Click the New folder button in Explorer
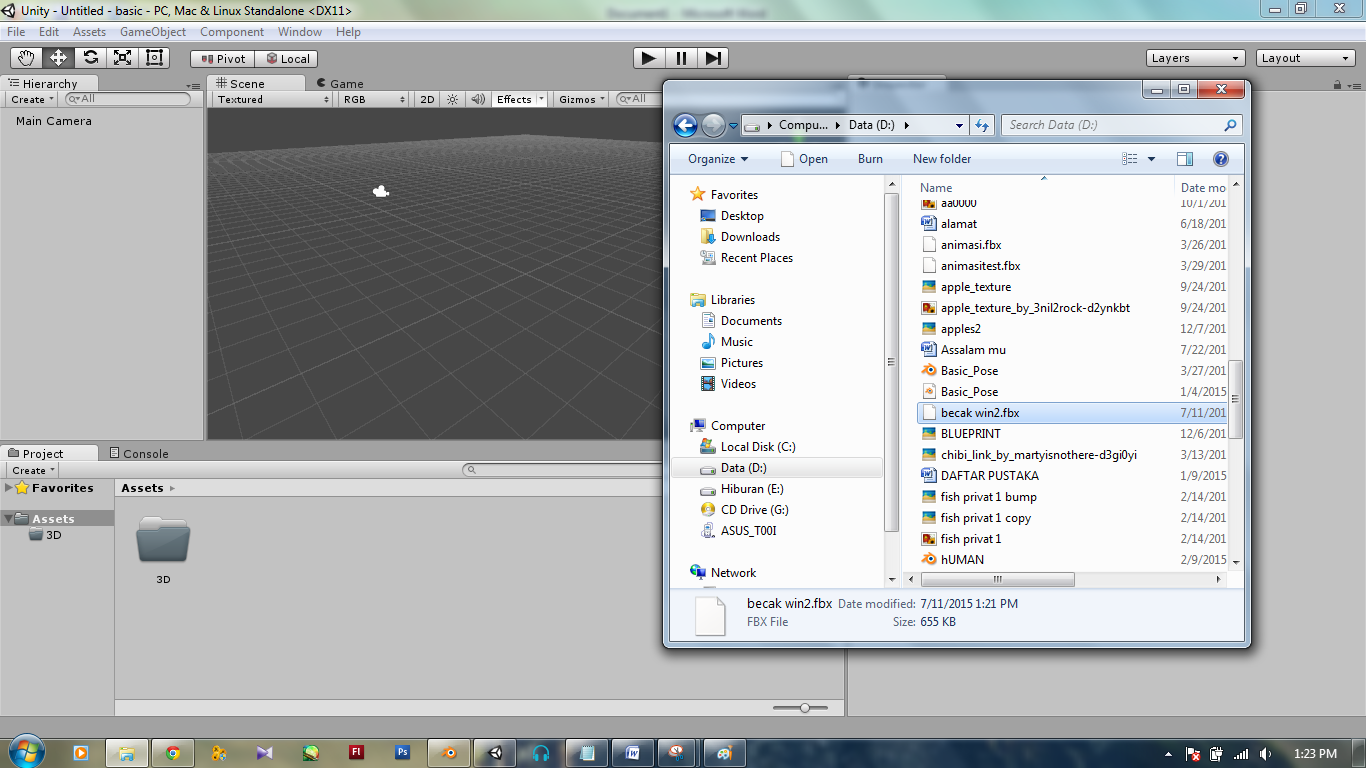 tap(941, 159)
